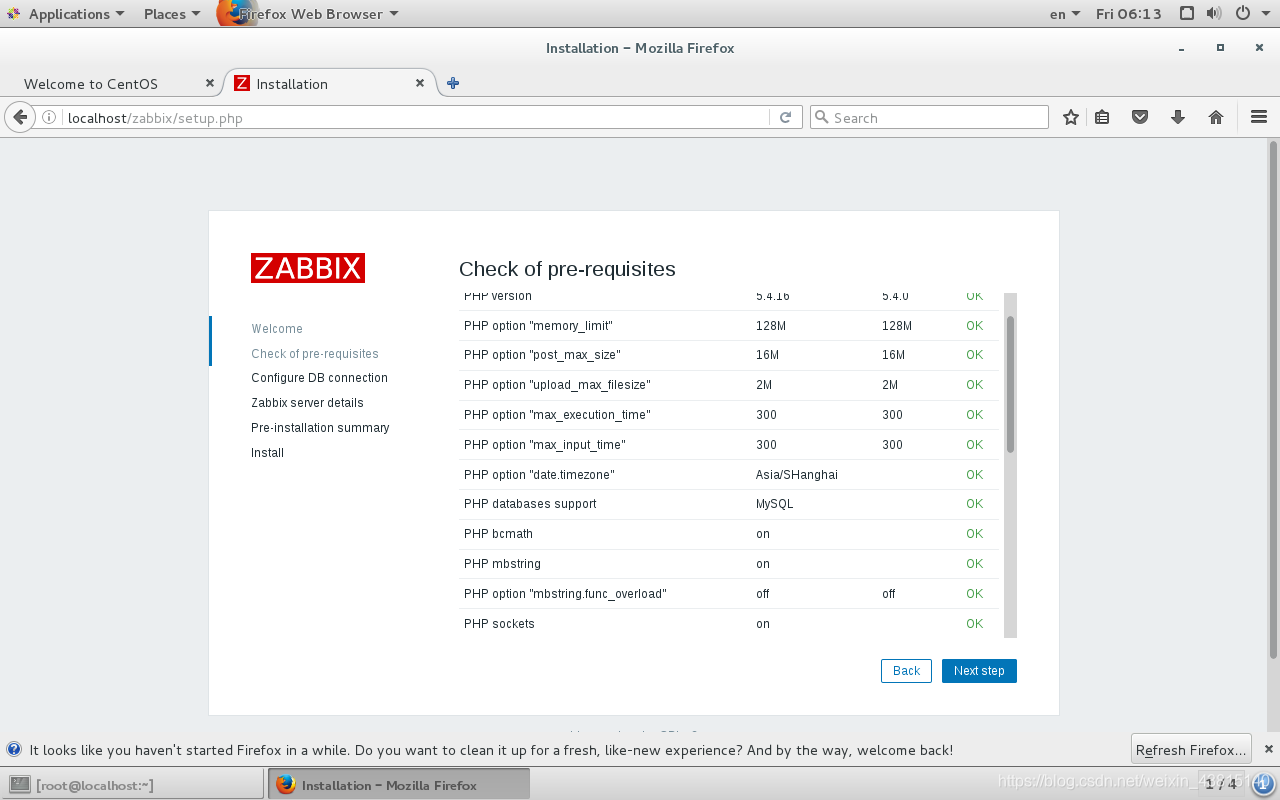Image resolution: width=1280 pixels, height=800 pixels.
Task: Select Configure DB connection step
Action: coord(319,377)
